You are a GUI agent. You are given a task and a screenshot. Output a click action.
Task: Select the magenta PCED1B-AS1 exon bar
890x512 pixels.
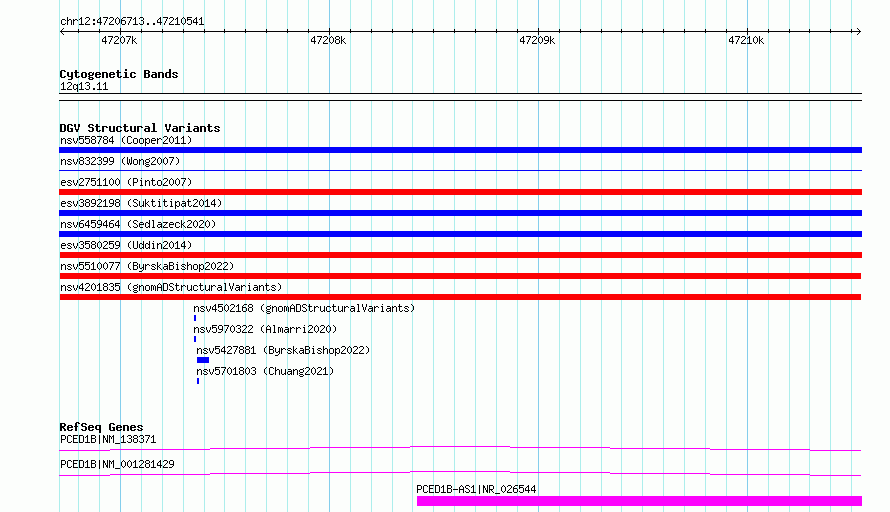[x=639, y=501]
